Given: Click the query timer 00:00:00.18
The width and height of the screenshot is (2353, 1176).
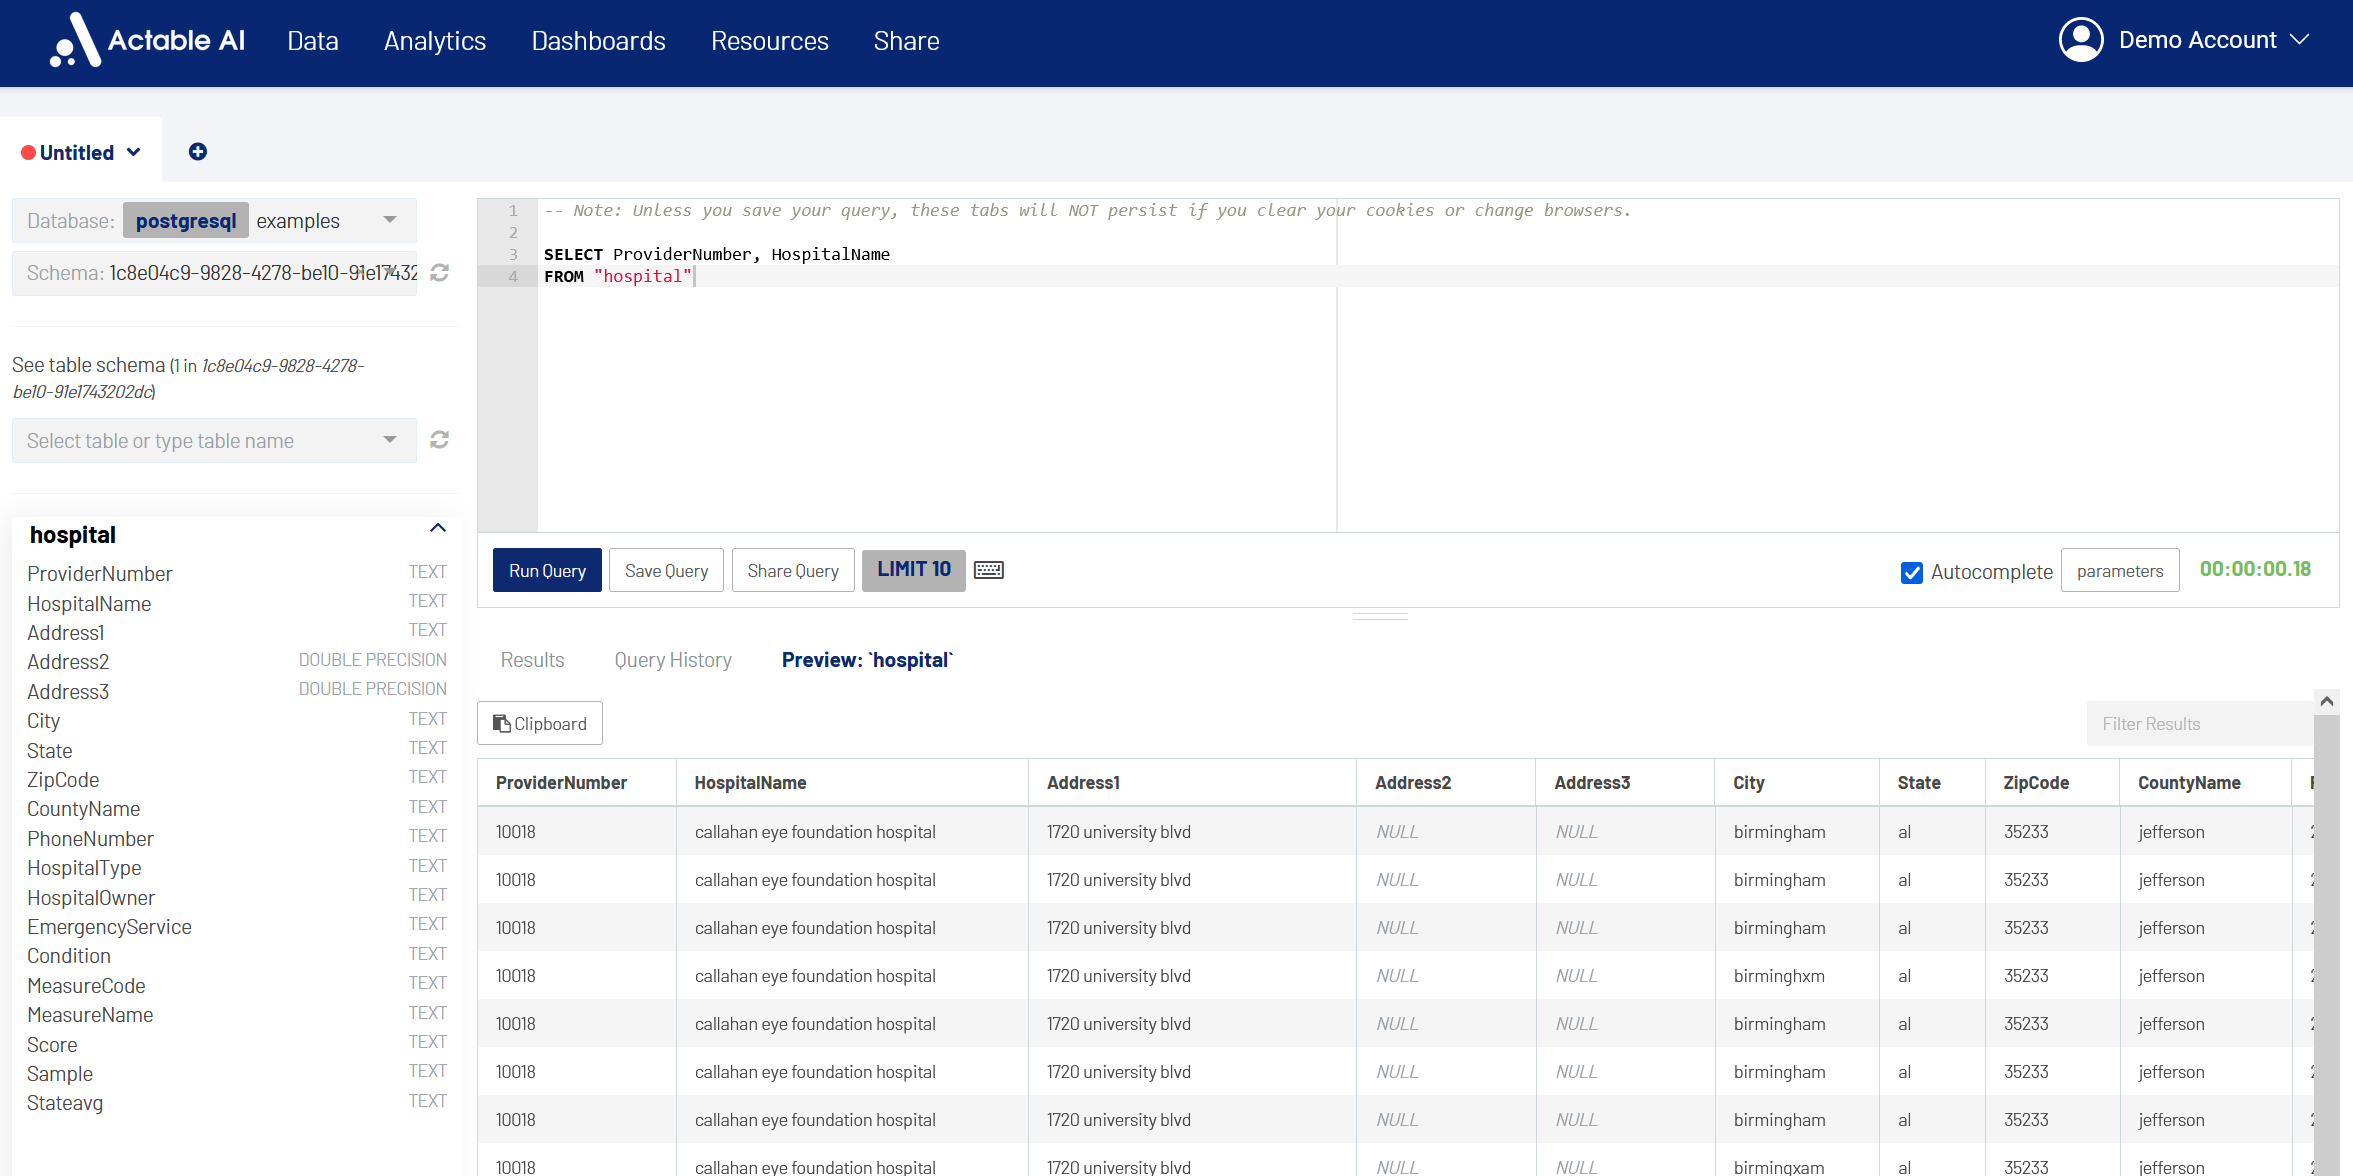Looking at the screenshot, I should pyautogui.click(x=2255, y=569).
